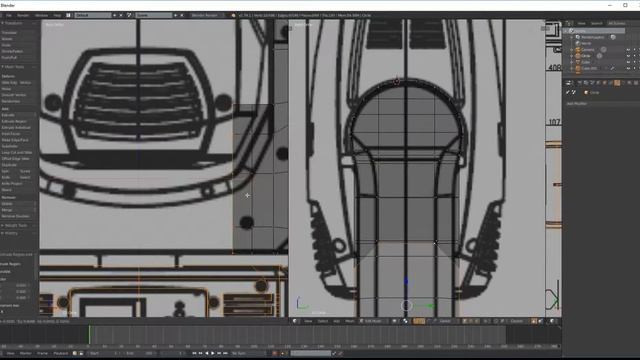Viewport: 640px width, 360px height.
Task: Select face select mode icon
Action: click(478, 321)
